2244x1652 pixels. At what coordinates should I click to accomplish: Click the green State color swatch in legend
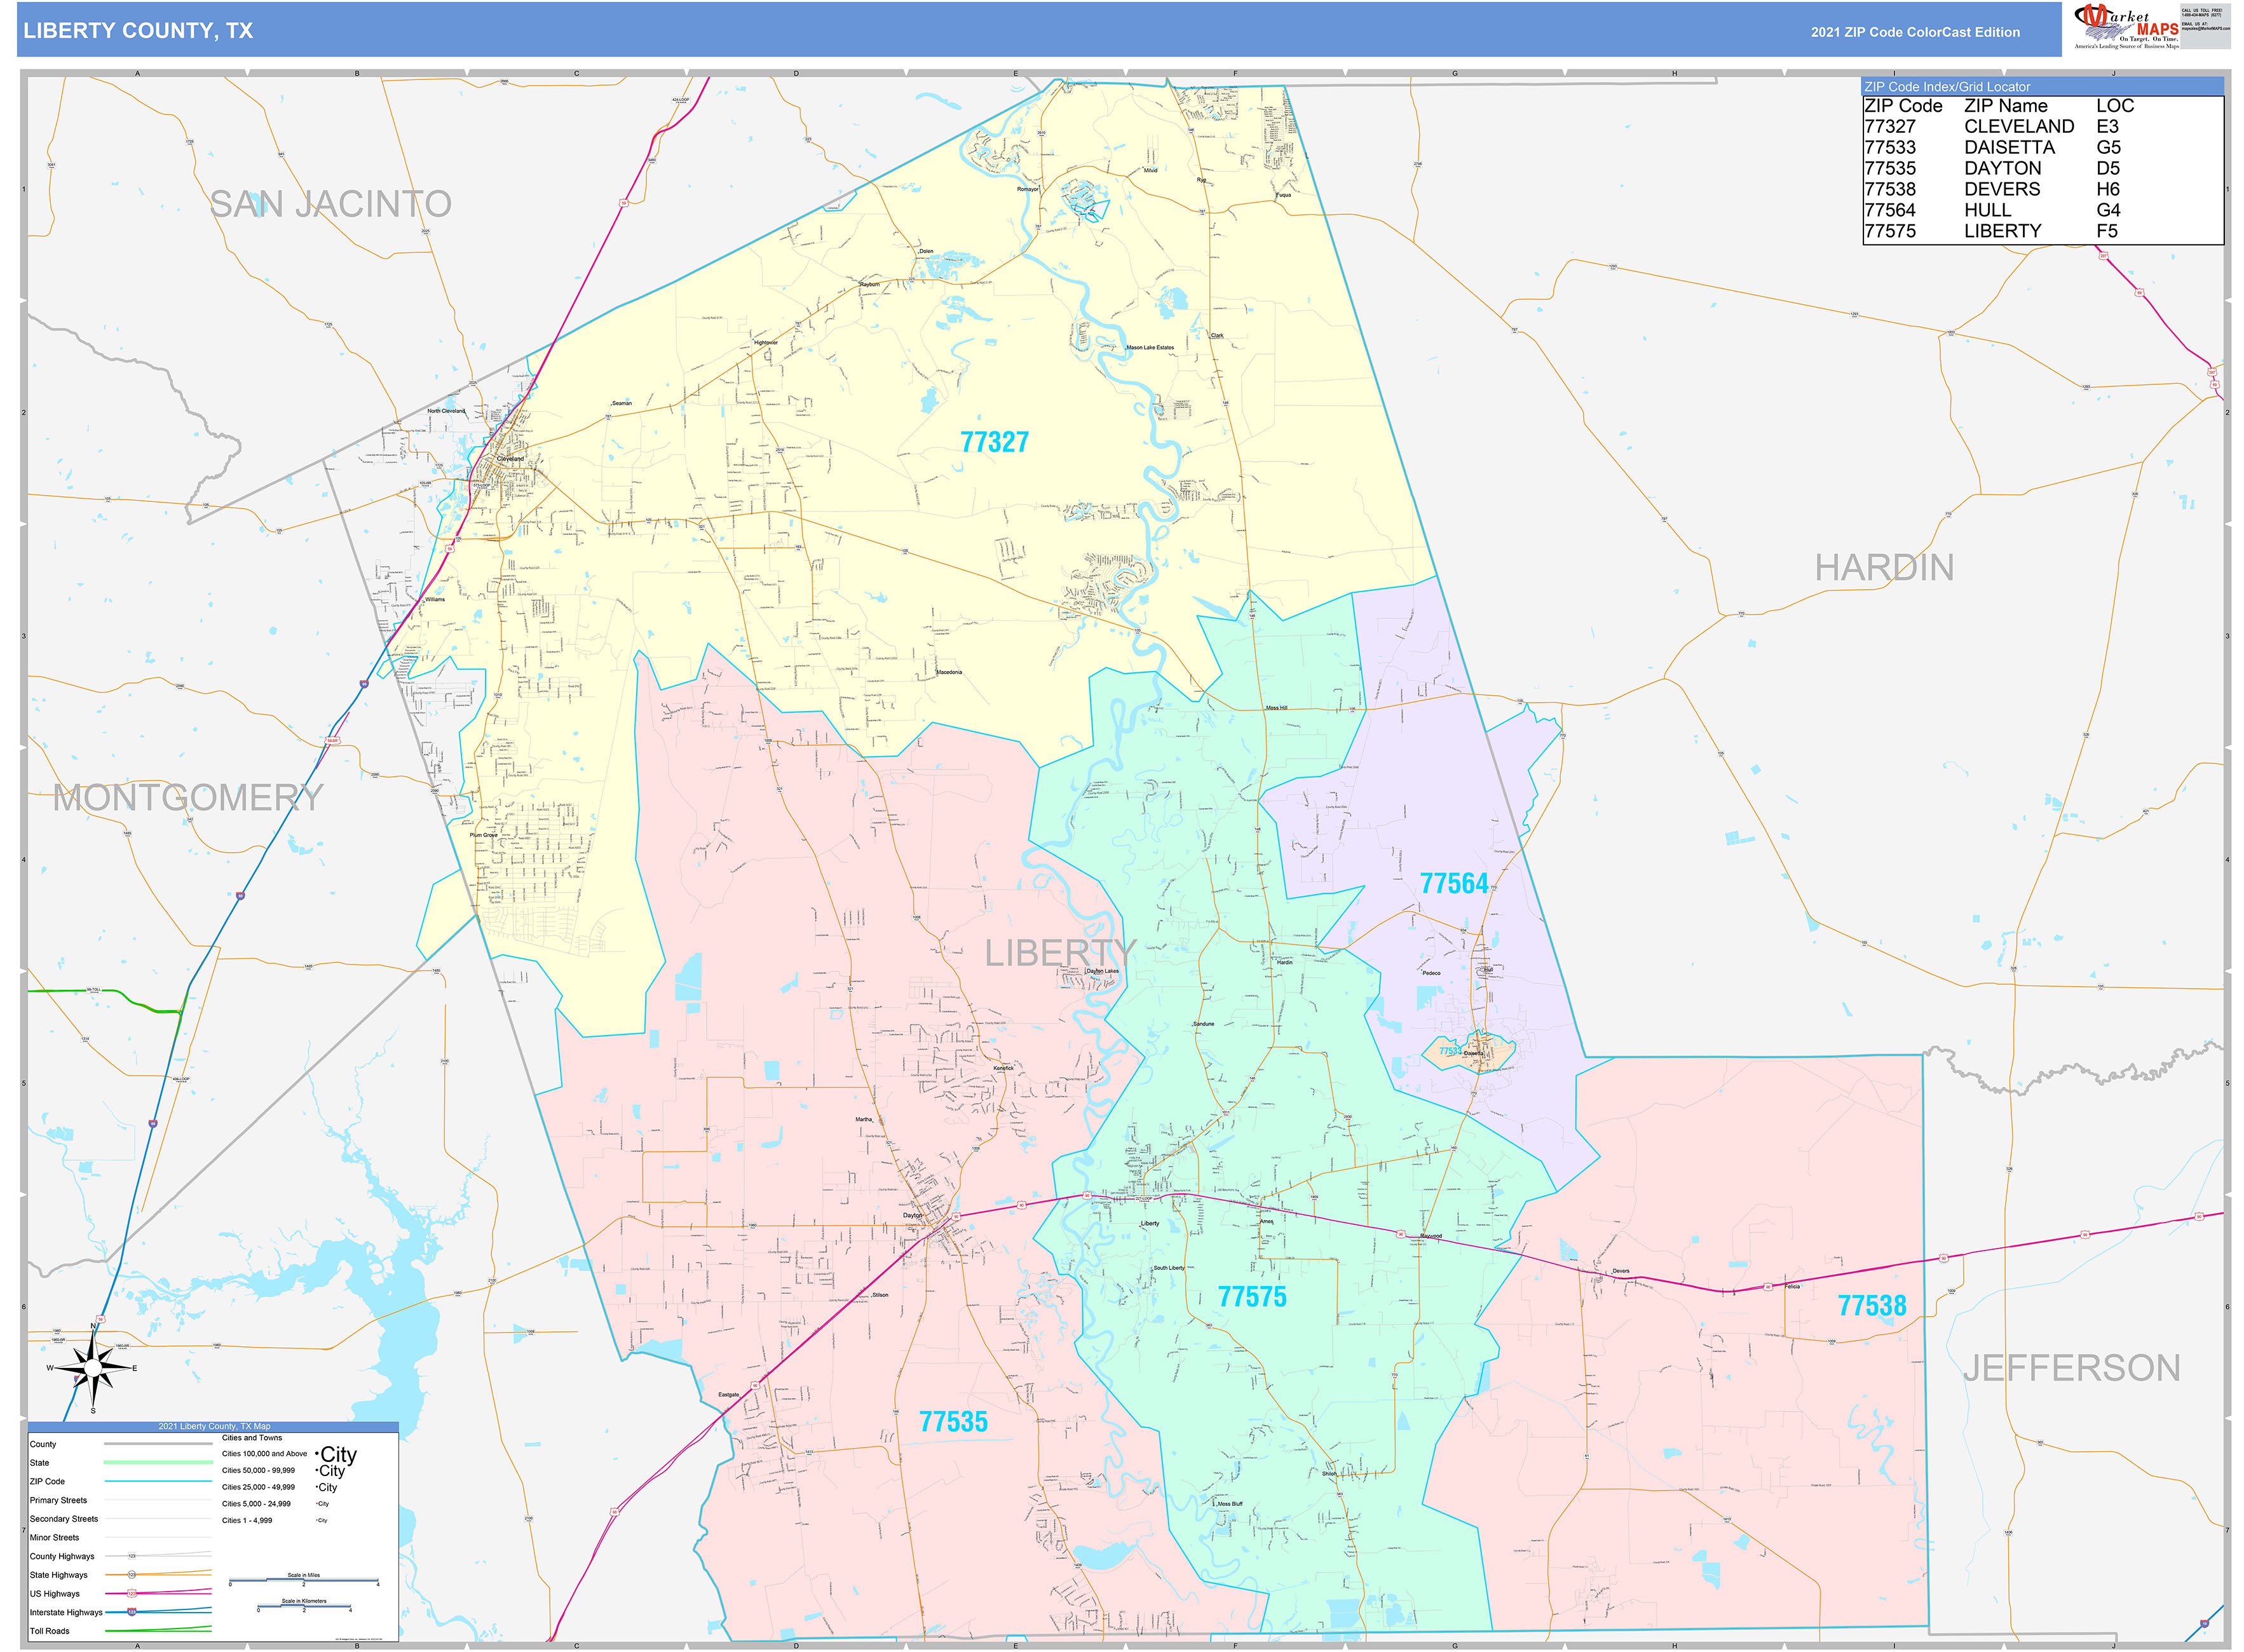pyautogui.click(x=159, y=1462)
